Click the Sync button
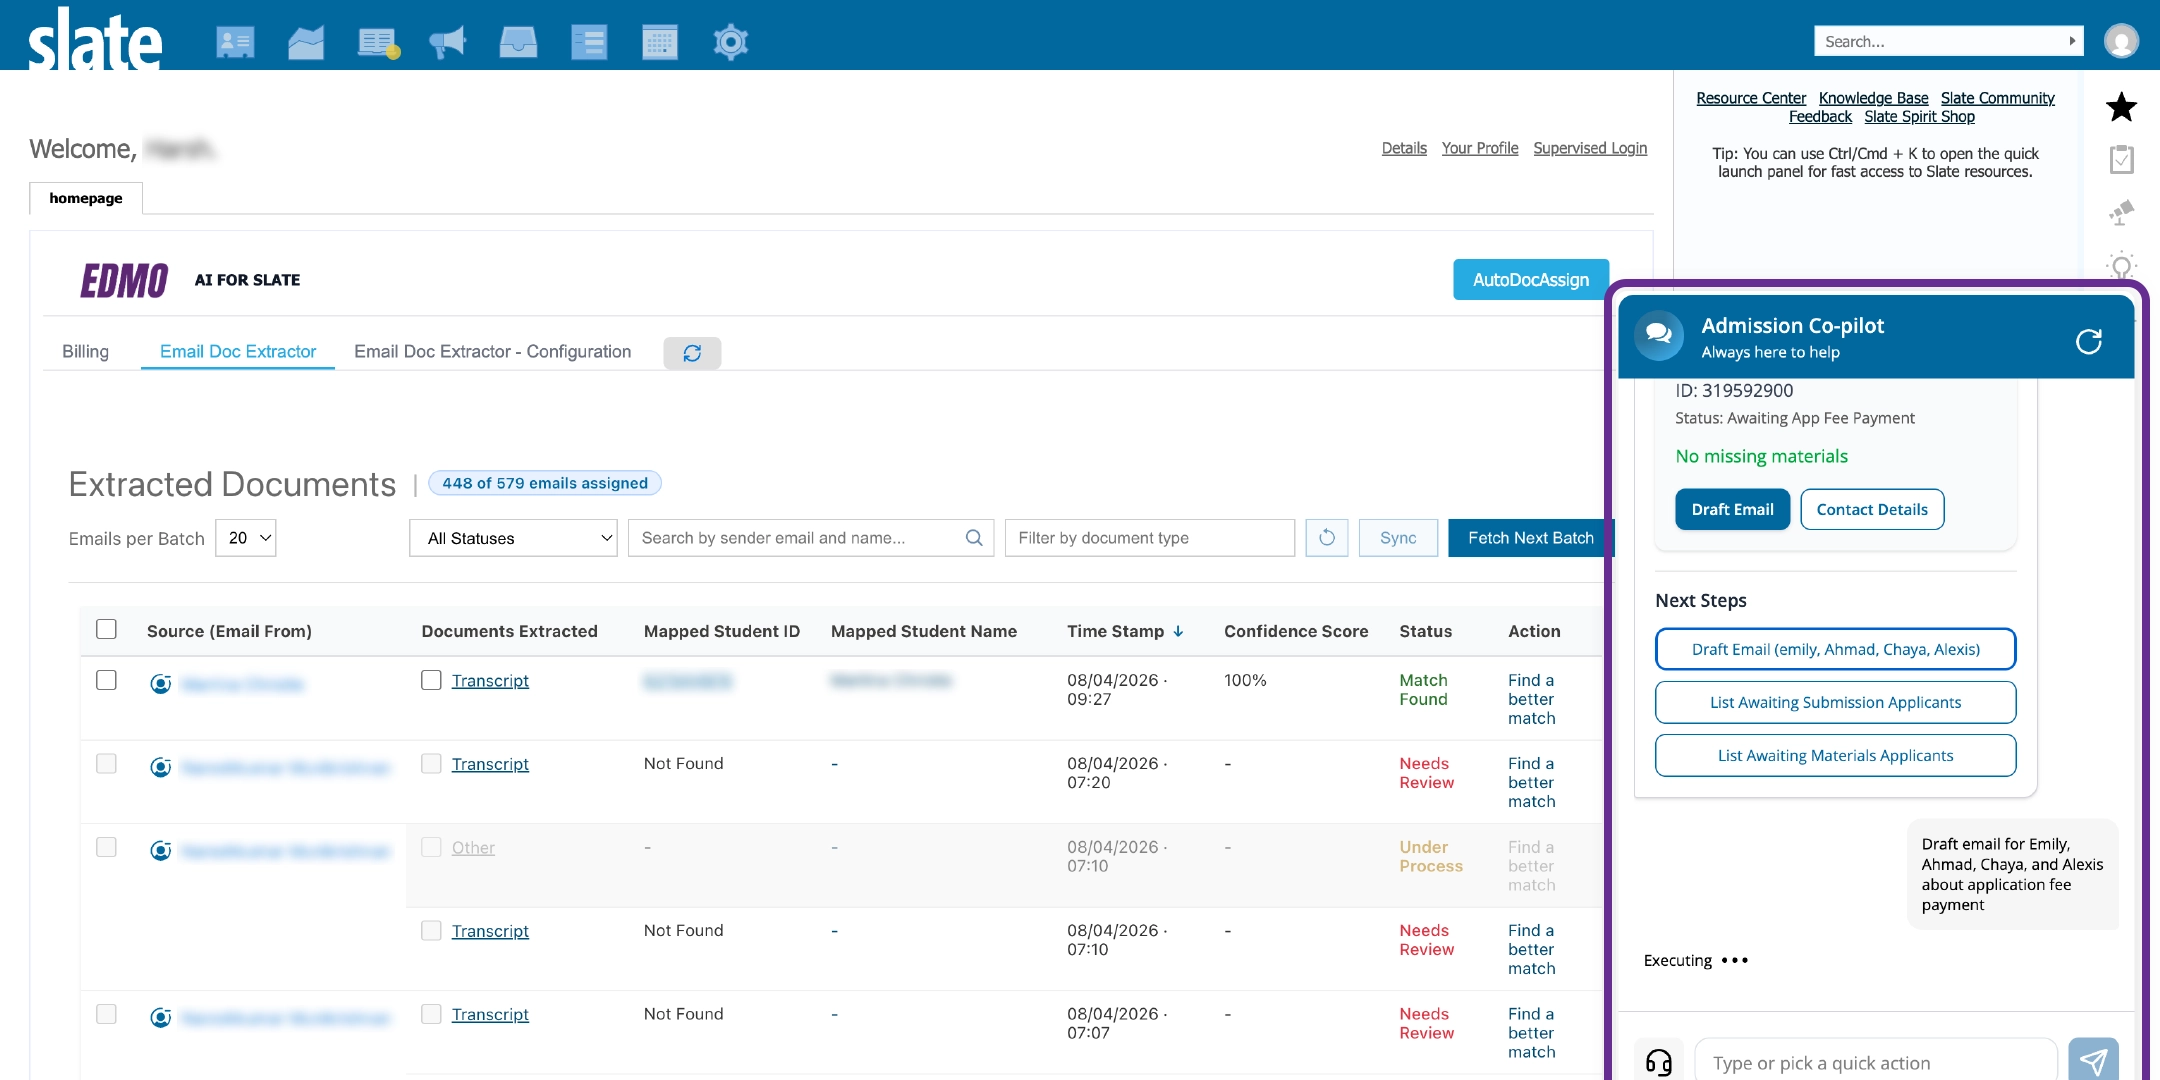 coord(1398,538)
